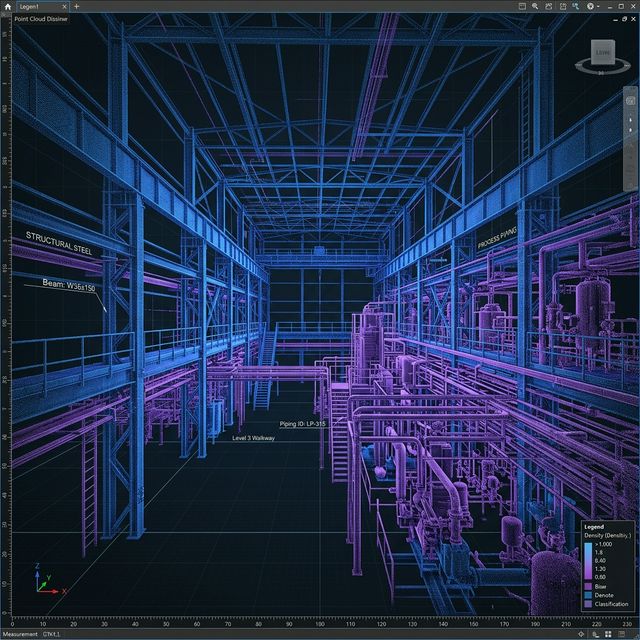Viewport: 640px width, 640px height.
Task: Click the Measurement status bar label
Action: (x=20, y=634)
